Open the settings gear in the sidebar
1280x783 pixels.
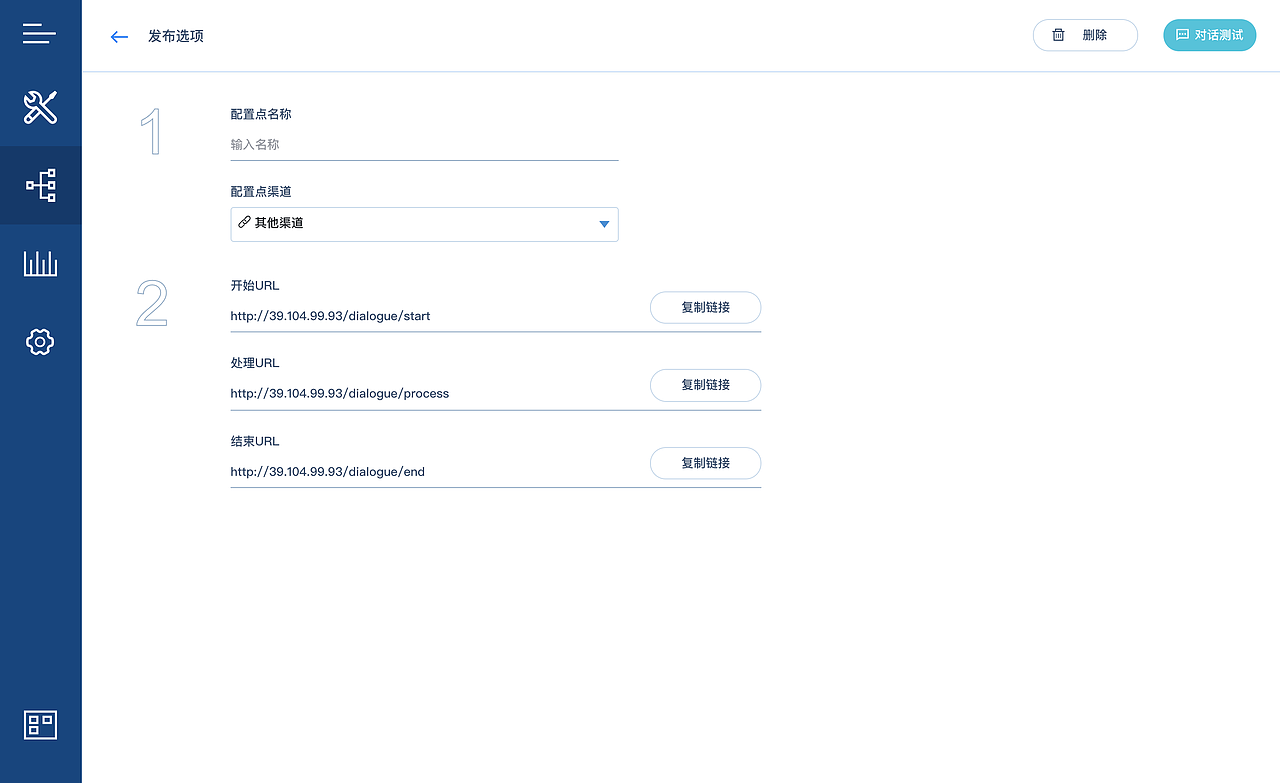[40, 342]
